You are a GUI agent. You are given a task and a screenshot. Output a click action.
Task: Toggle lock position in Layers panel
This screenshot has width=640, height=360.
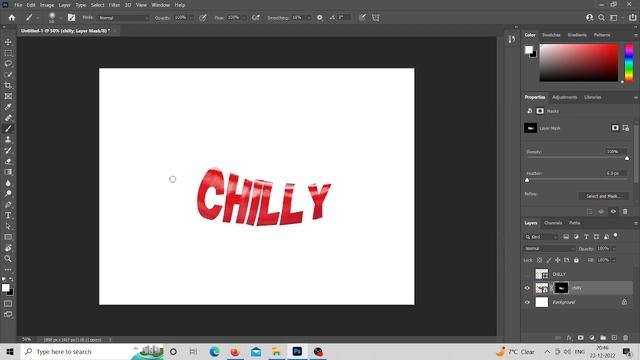point(558,260)
